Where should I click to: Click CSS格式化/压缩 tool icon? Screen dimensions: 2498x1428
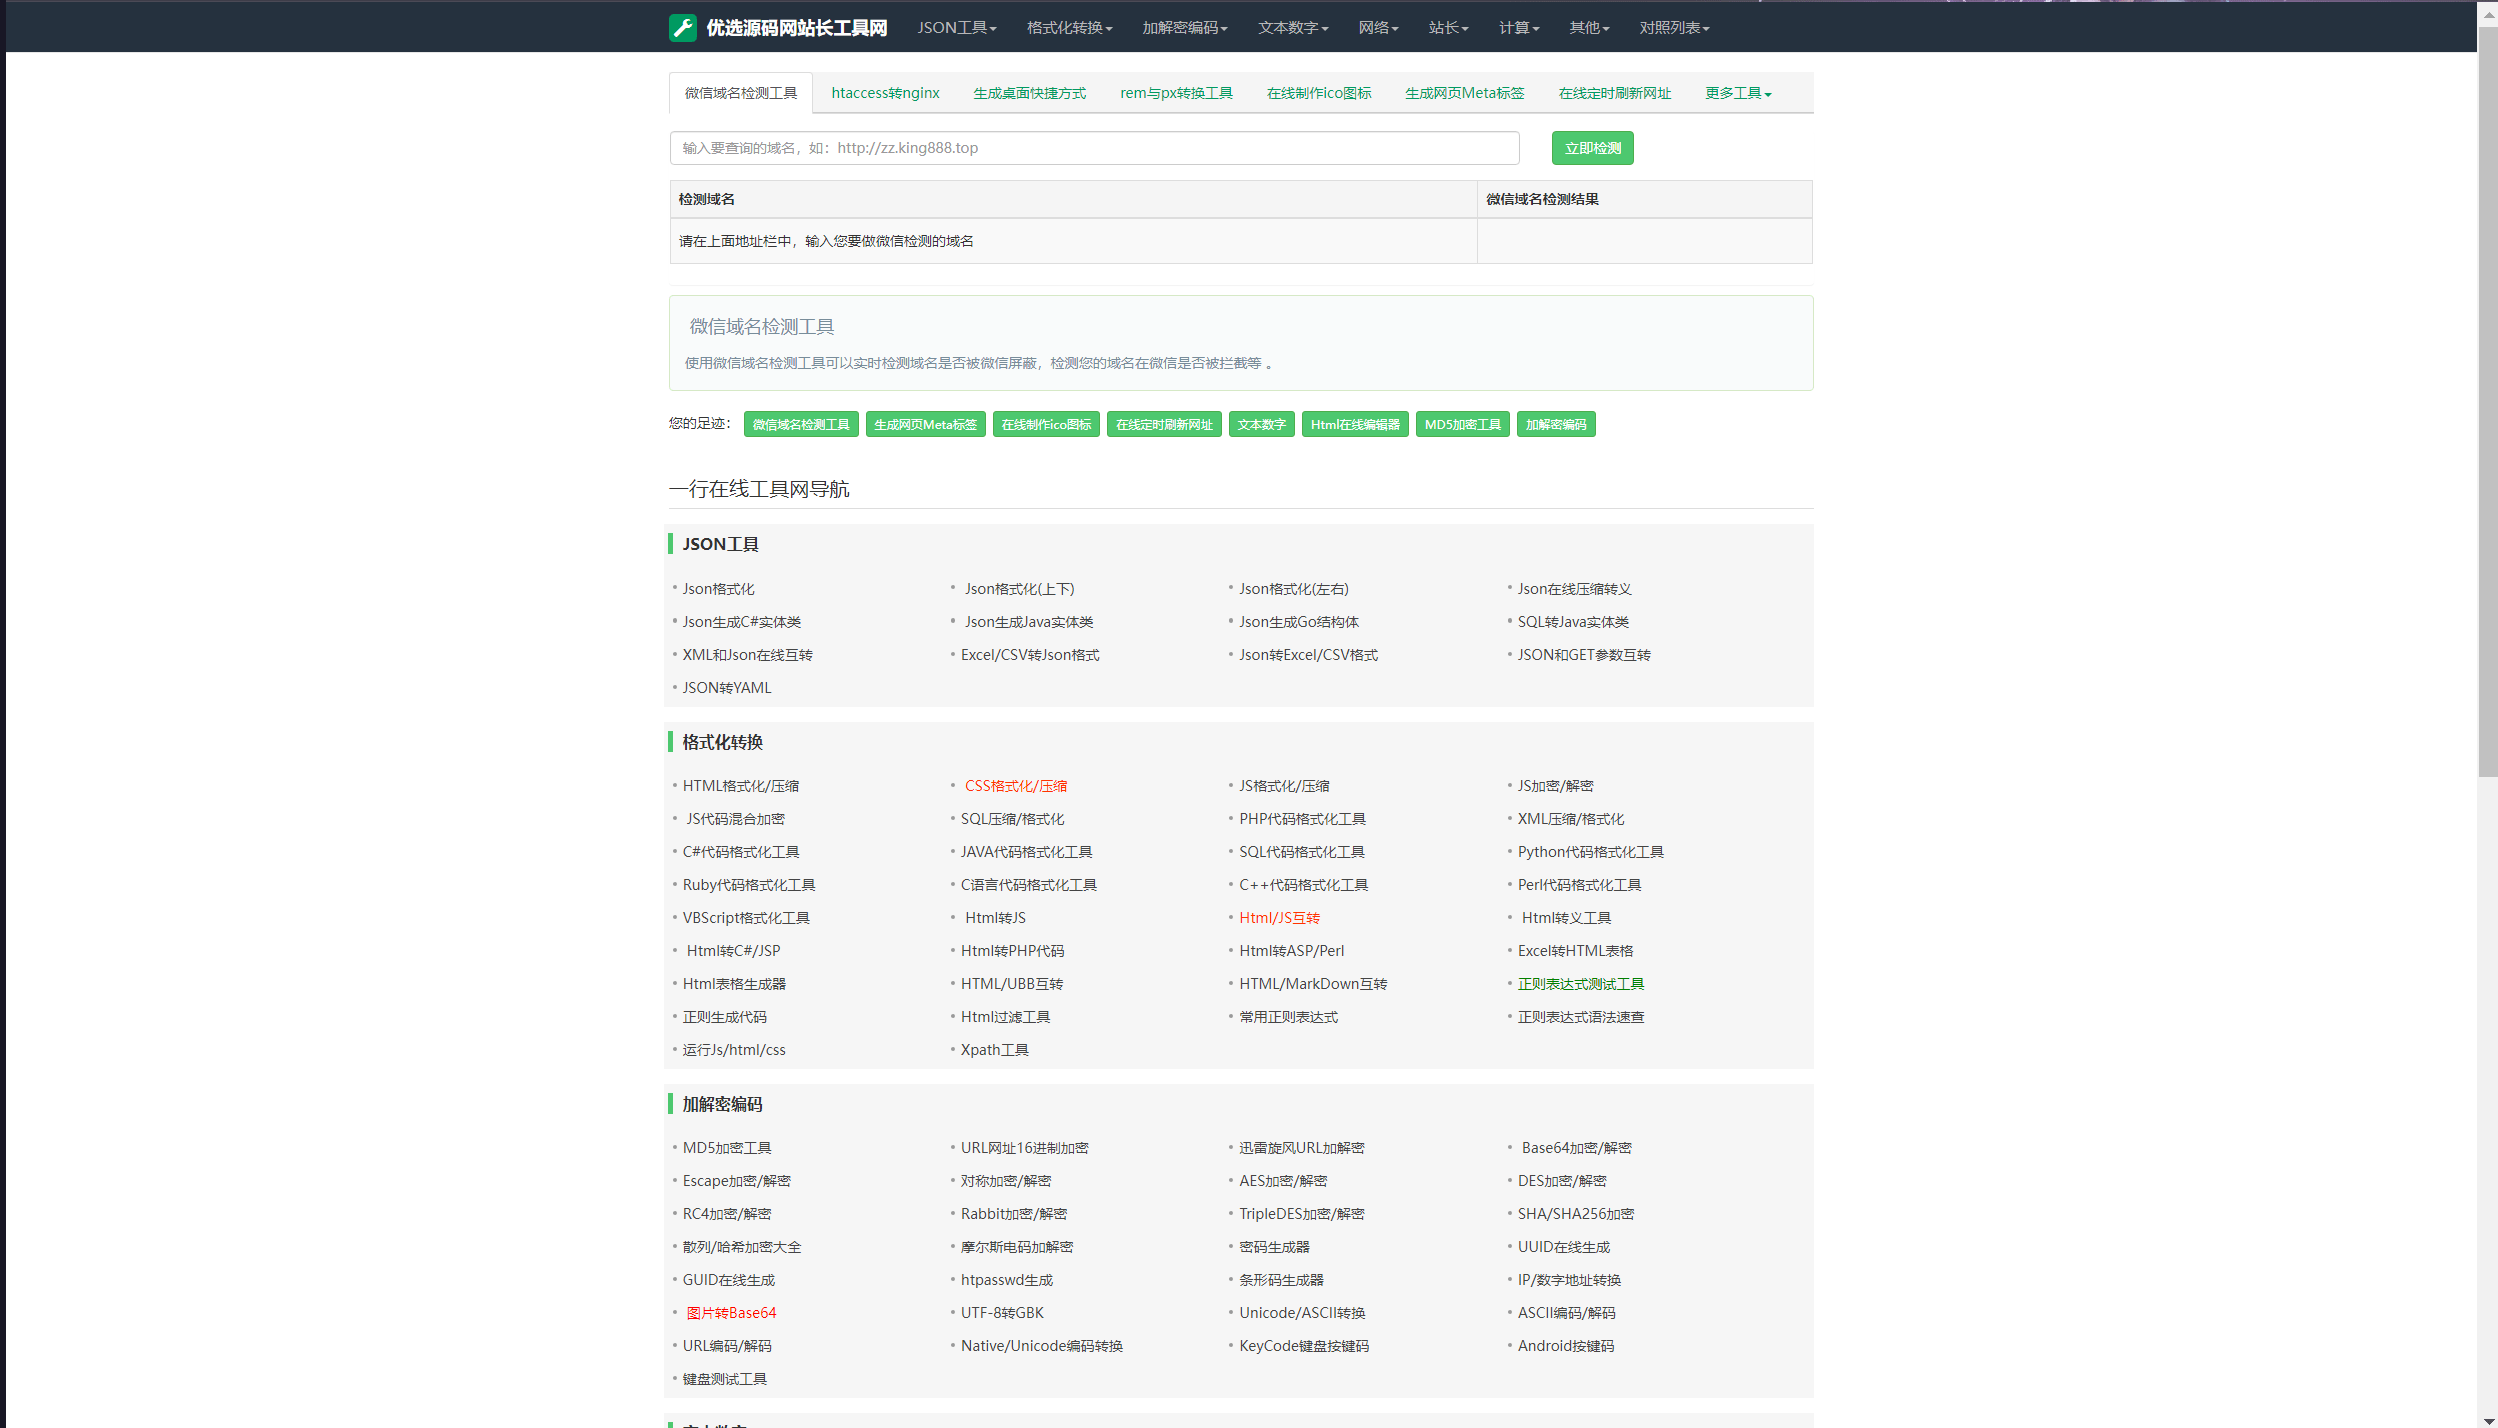(1014, 784)
